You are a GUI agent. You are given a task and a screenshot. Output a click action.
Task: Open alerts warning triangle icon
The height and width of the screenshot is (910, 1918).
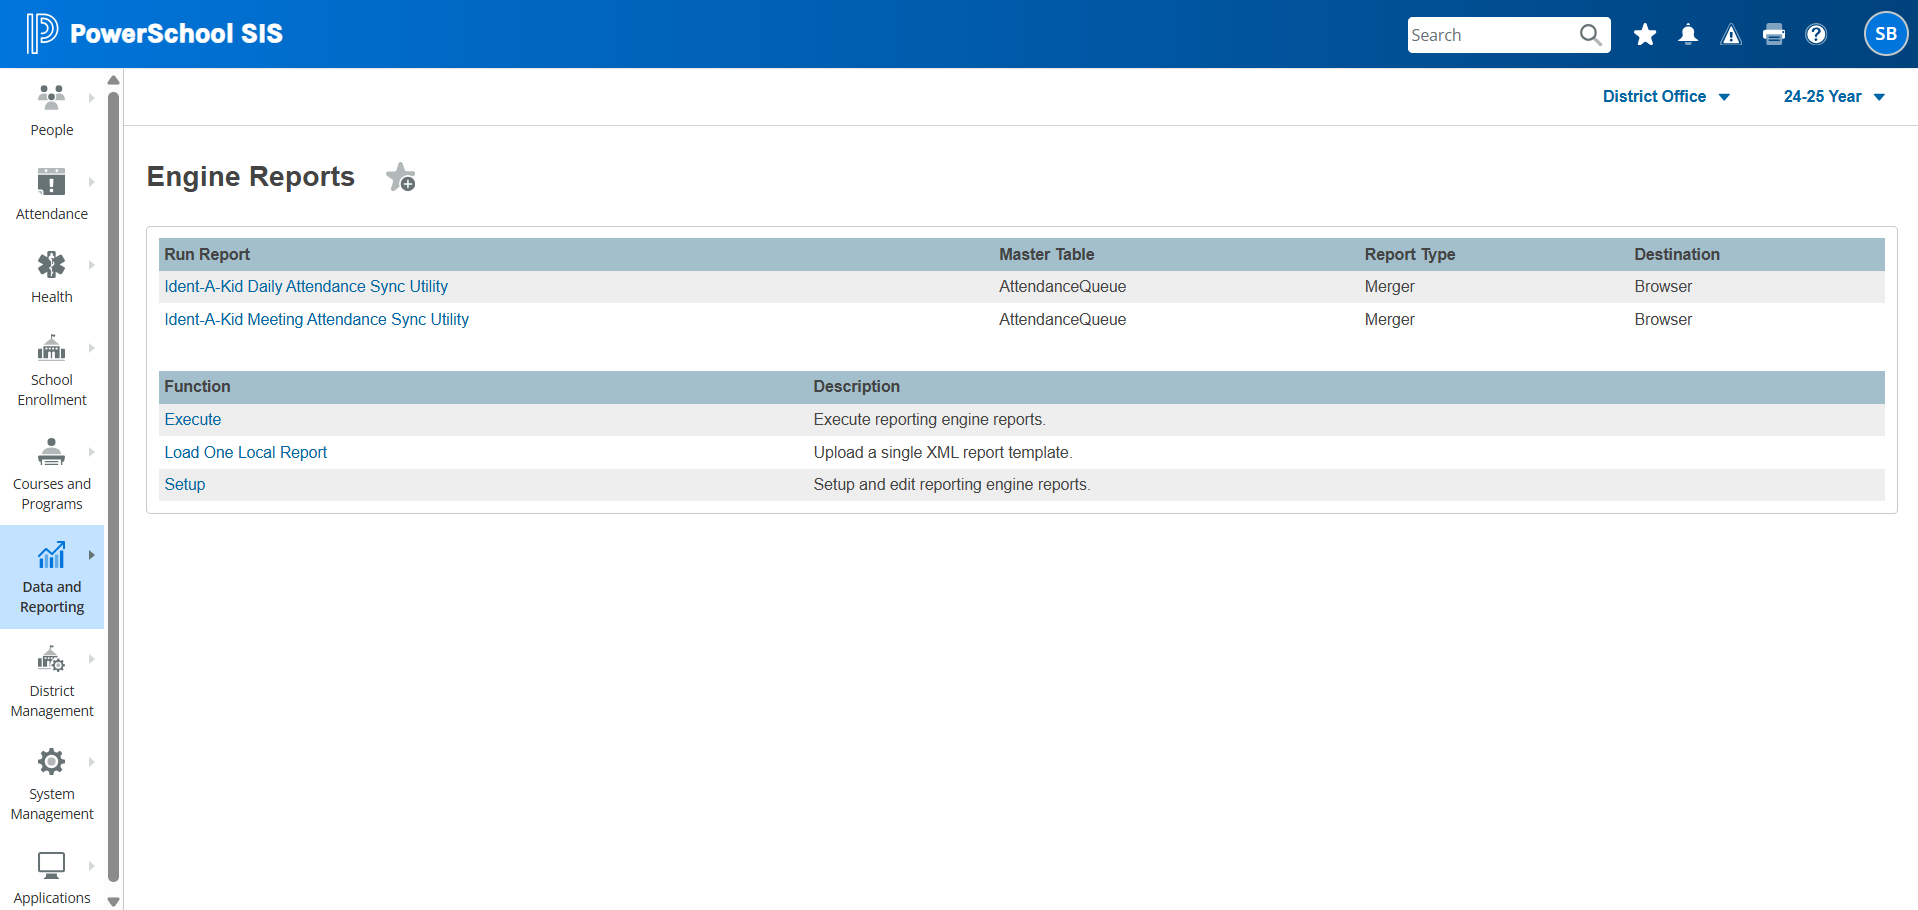[x=1731, y=35]
